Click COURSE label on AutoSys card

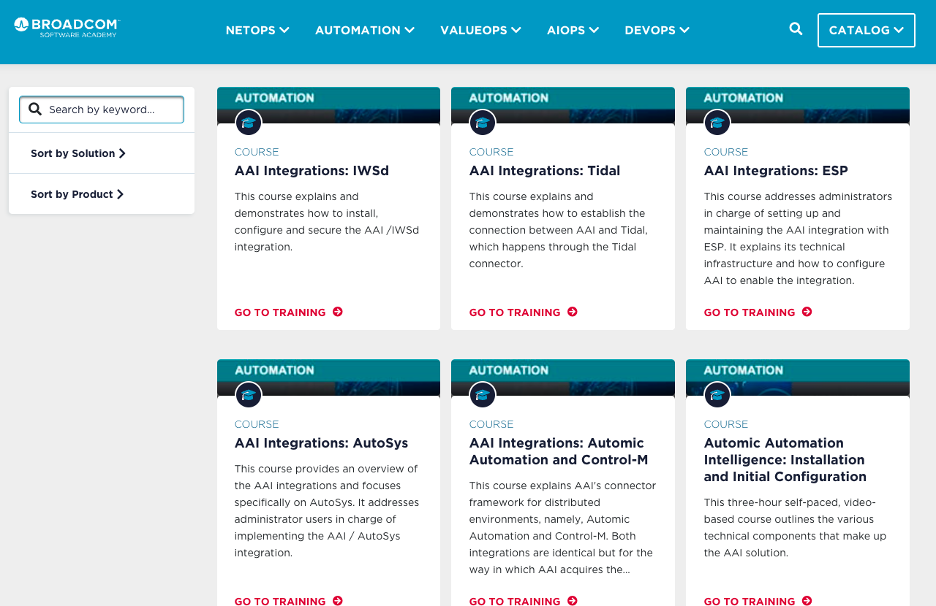click(x=257, y=424)
